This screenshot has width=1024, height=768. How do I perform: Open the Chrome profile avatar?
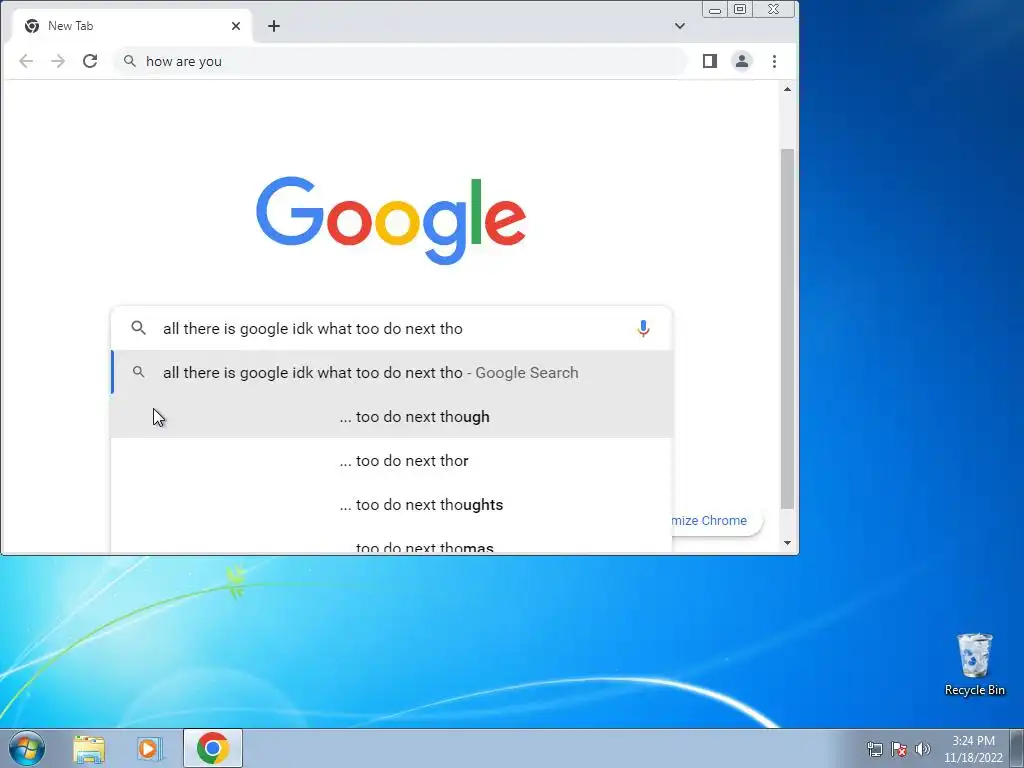pyautogui.click(x=742, y=61)
